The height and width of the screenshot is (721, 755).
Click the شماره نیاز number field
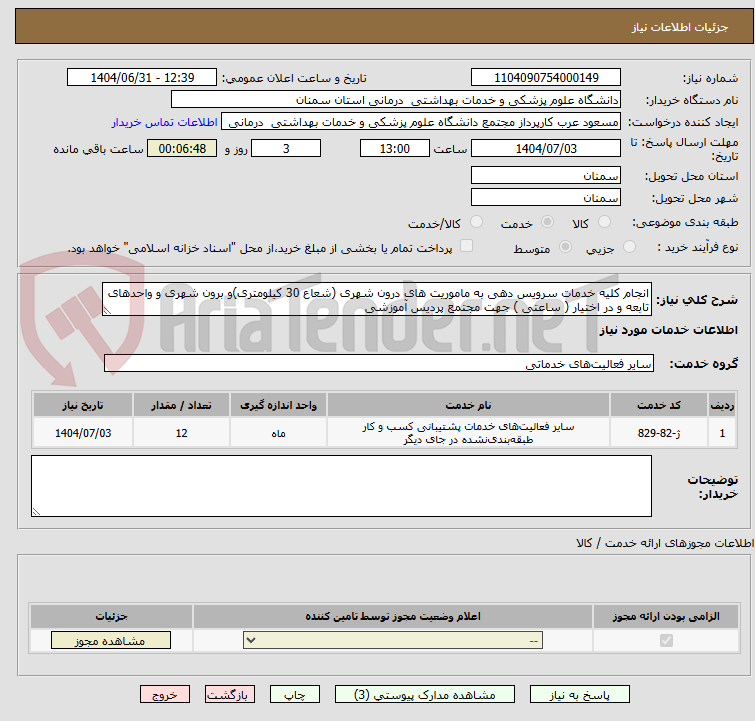click(x=546, y=78)
